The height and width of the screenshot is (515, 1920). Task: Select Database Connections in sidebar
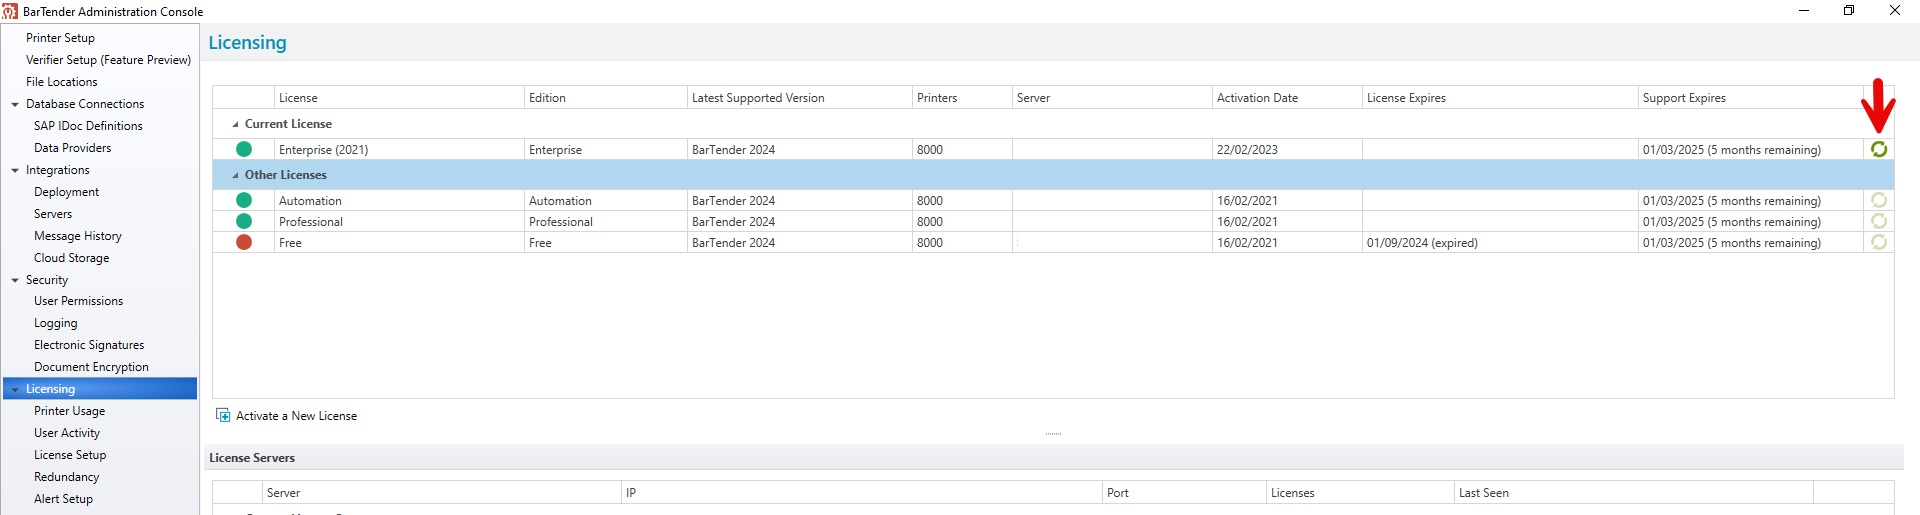pos(85,104)
